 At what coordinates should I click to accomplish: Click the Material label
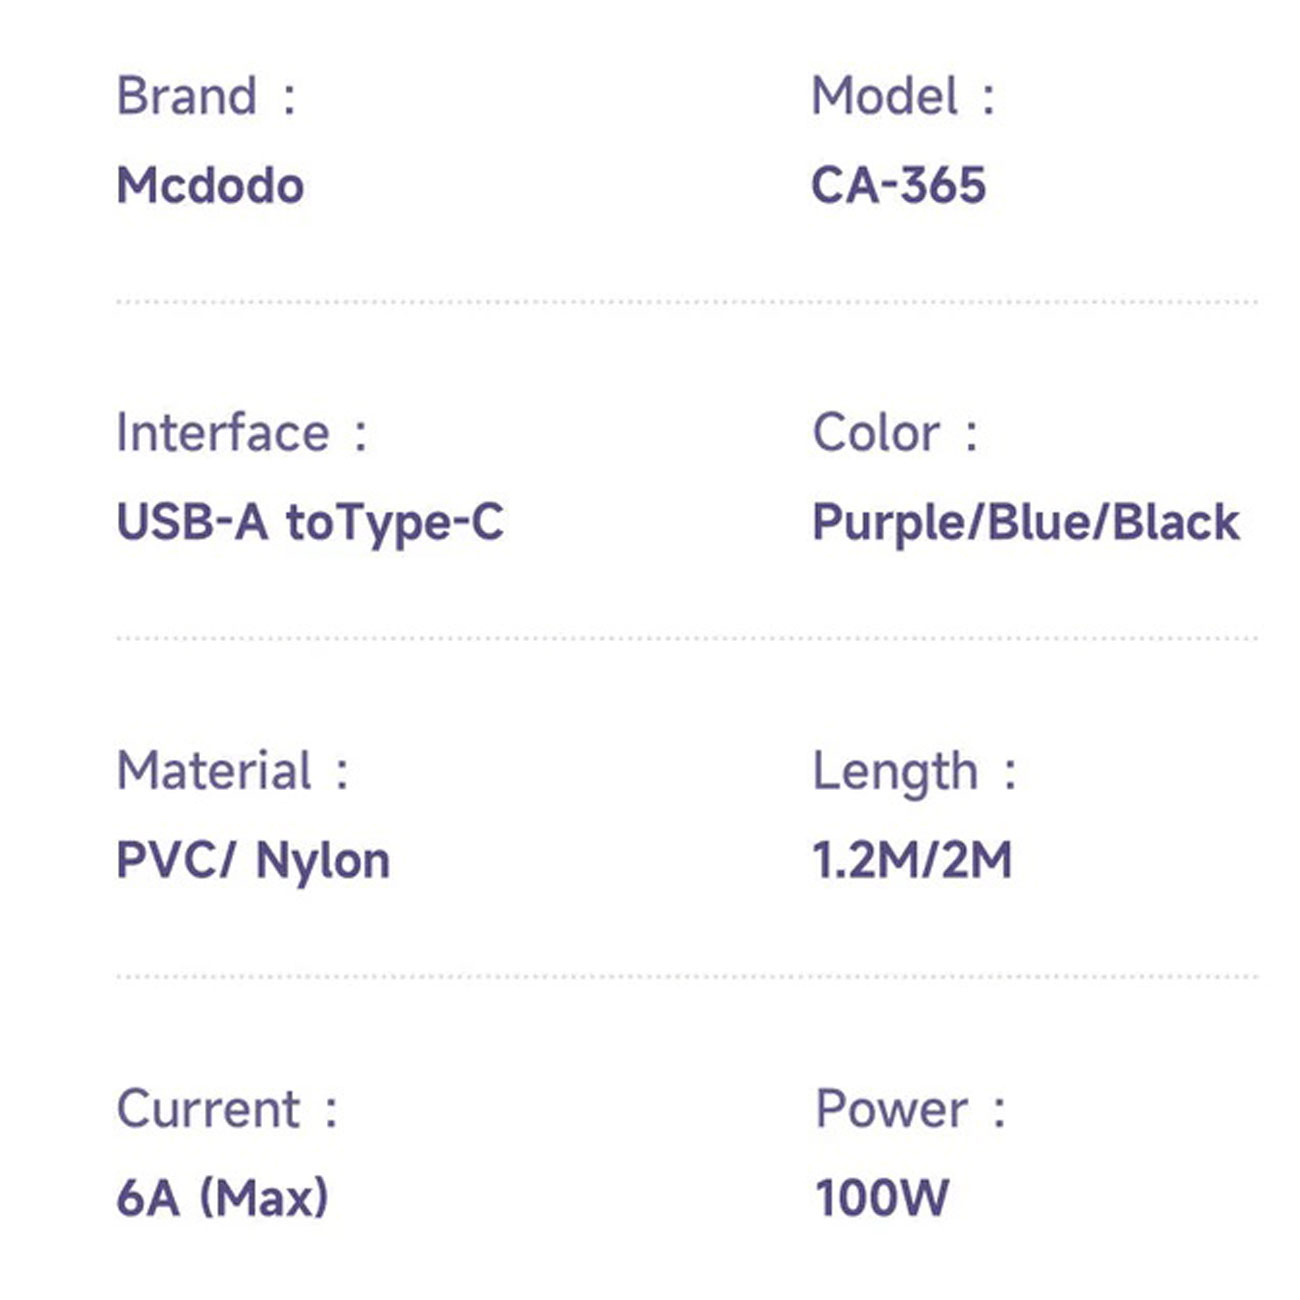click(214, 771)
